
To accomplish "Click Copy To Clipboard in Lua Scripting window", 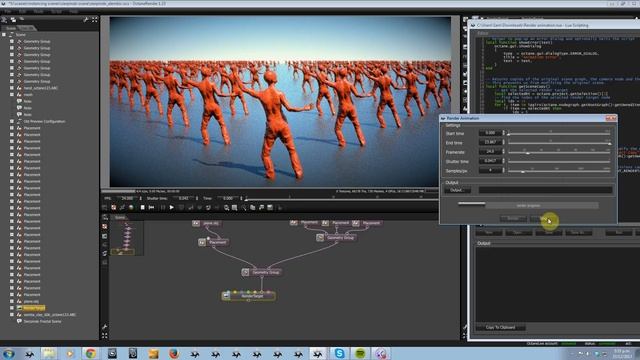I will [x=500, y=327].
